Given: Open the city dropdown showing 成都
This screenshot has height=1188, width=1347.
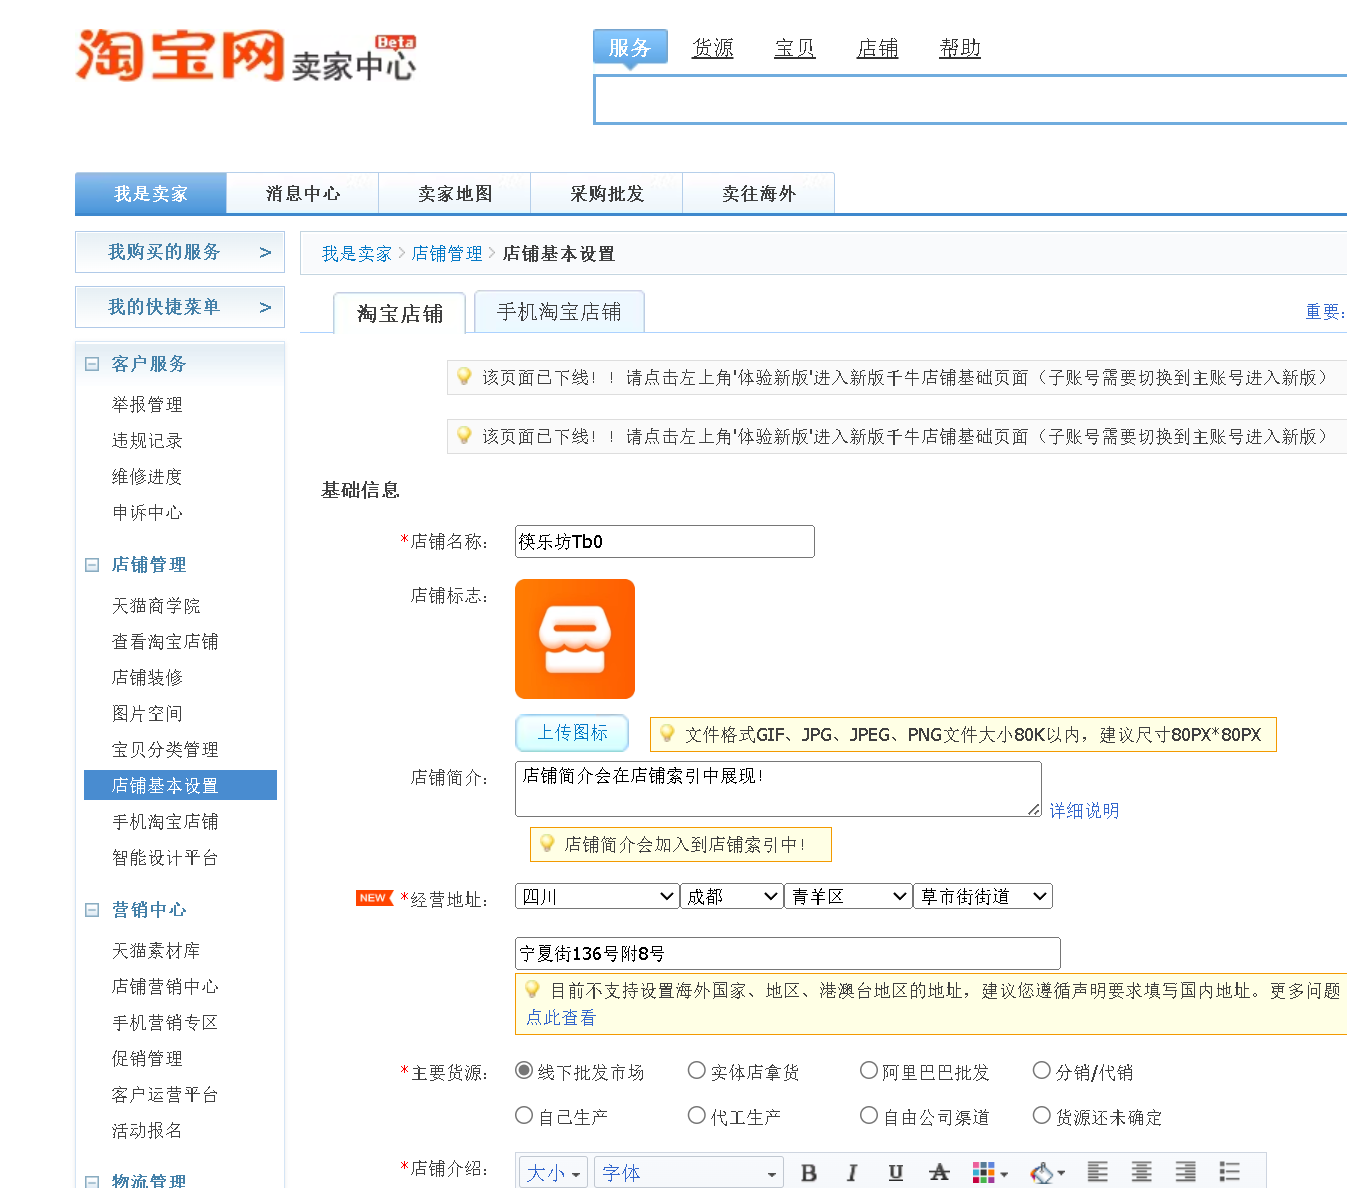Looking at the screenshot, I should pyautogui.click(x=732, y=896).
